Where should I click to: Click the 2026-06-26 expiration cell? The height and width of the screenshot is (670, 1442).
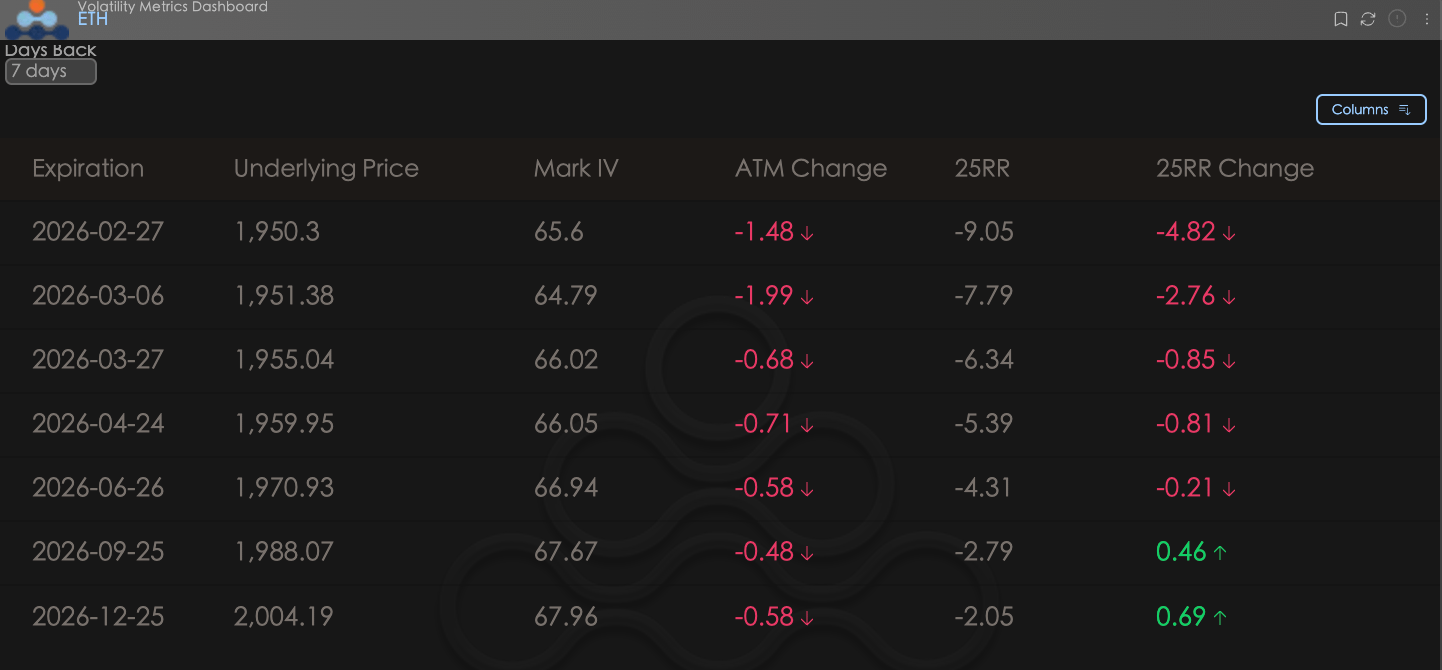(97, 488)
